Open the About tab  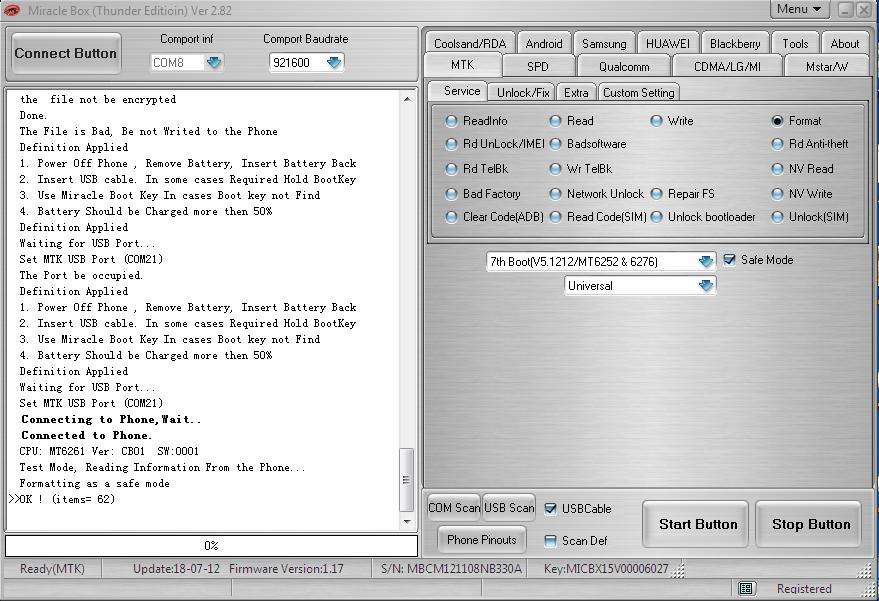(x=844, y=43)
